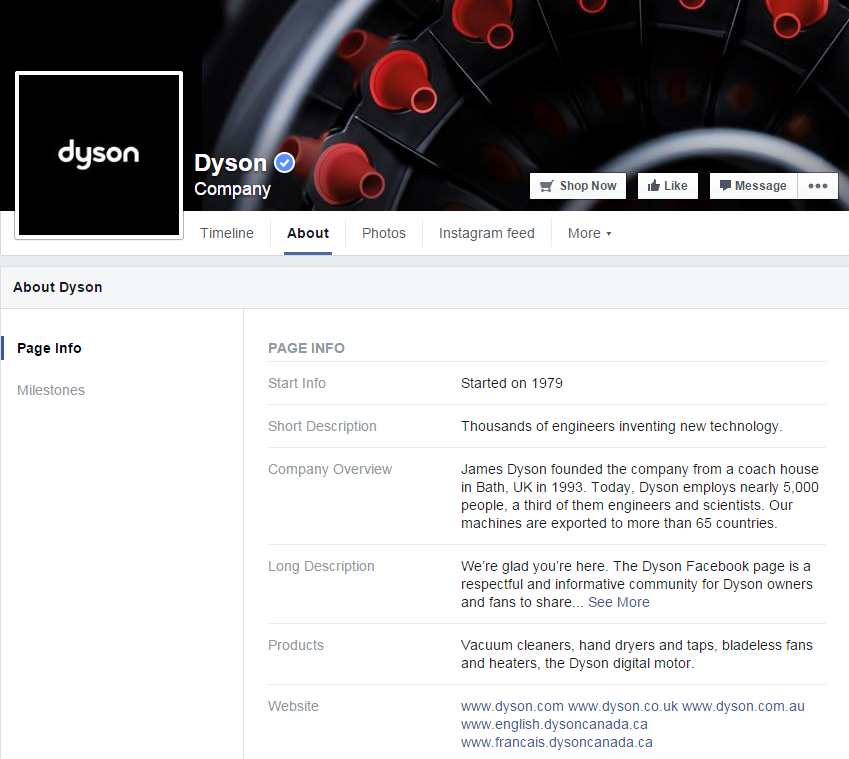
Task: Click the 'James Dyson founded the company' overview text
Action: tap(639, 496)
